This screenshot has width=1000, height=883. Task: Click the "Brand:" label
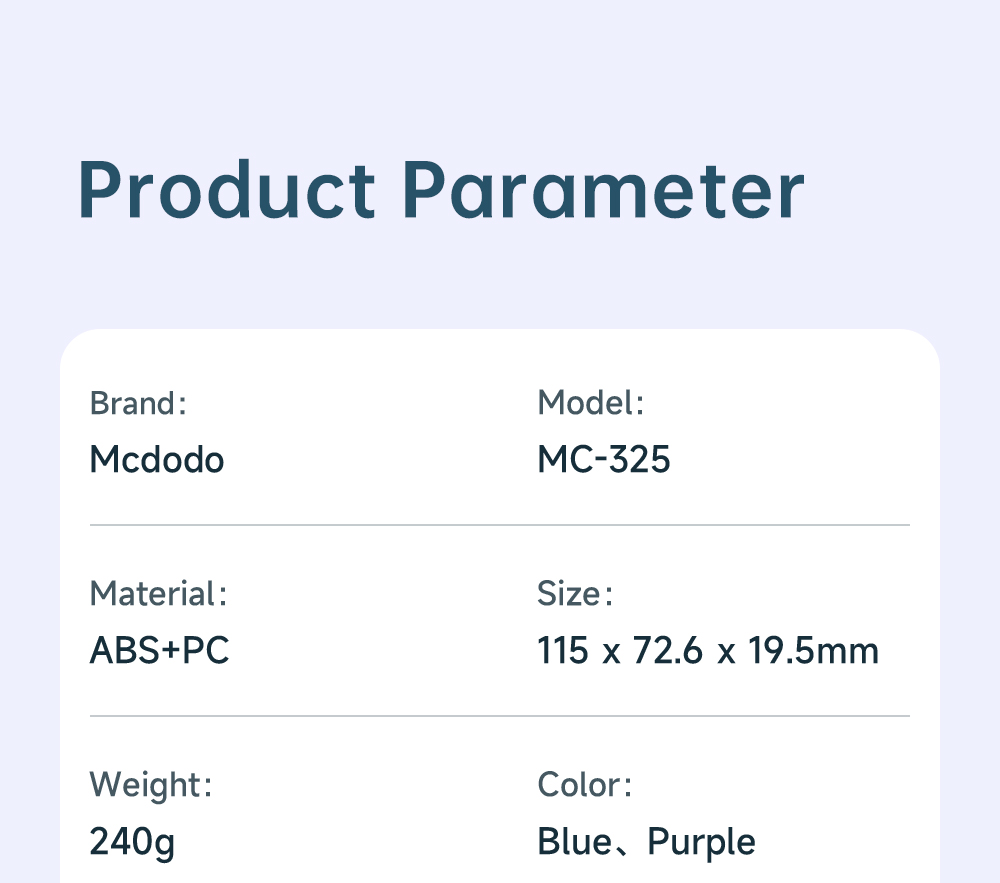pyautogui.click(x=138, y=403)
